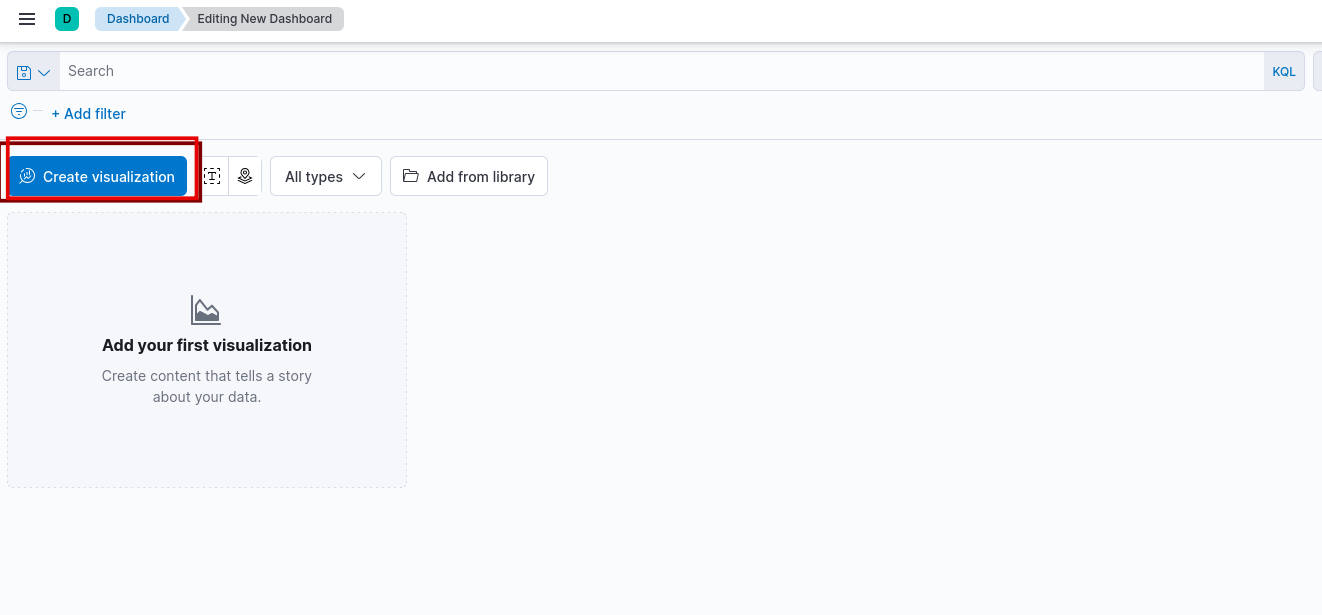Viewport: 1322px width, 615px height.
Task: Click the icon inside Create visualization button
Action: coord(27,176)
